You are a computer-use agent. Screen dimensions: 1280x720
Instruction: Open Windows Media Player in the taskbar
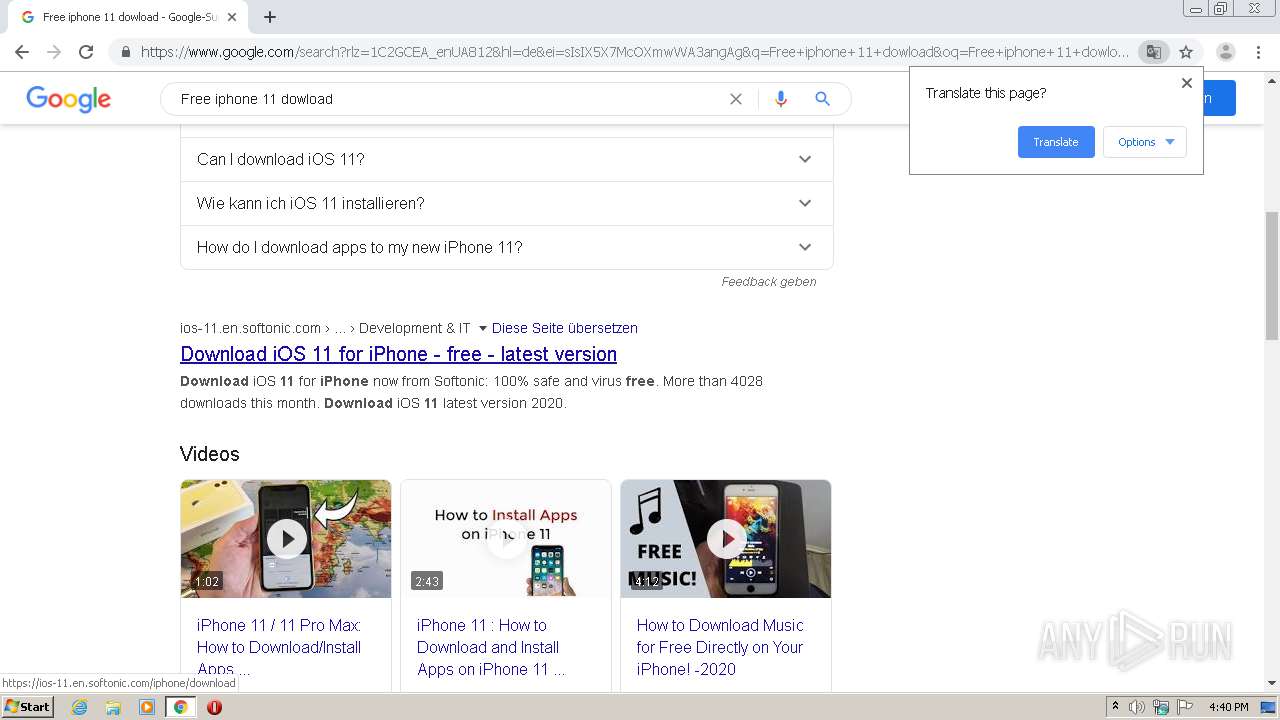coord(147,707)
